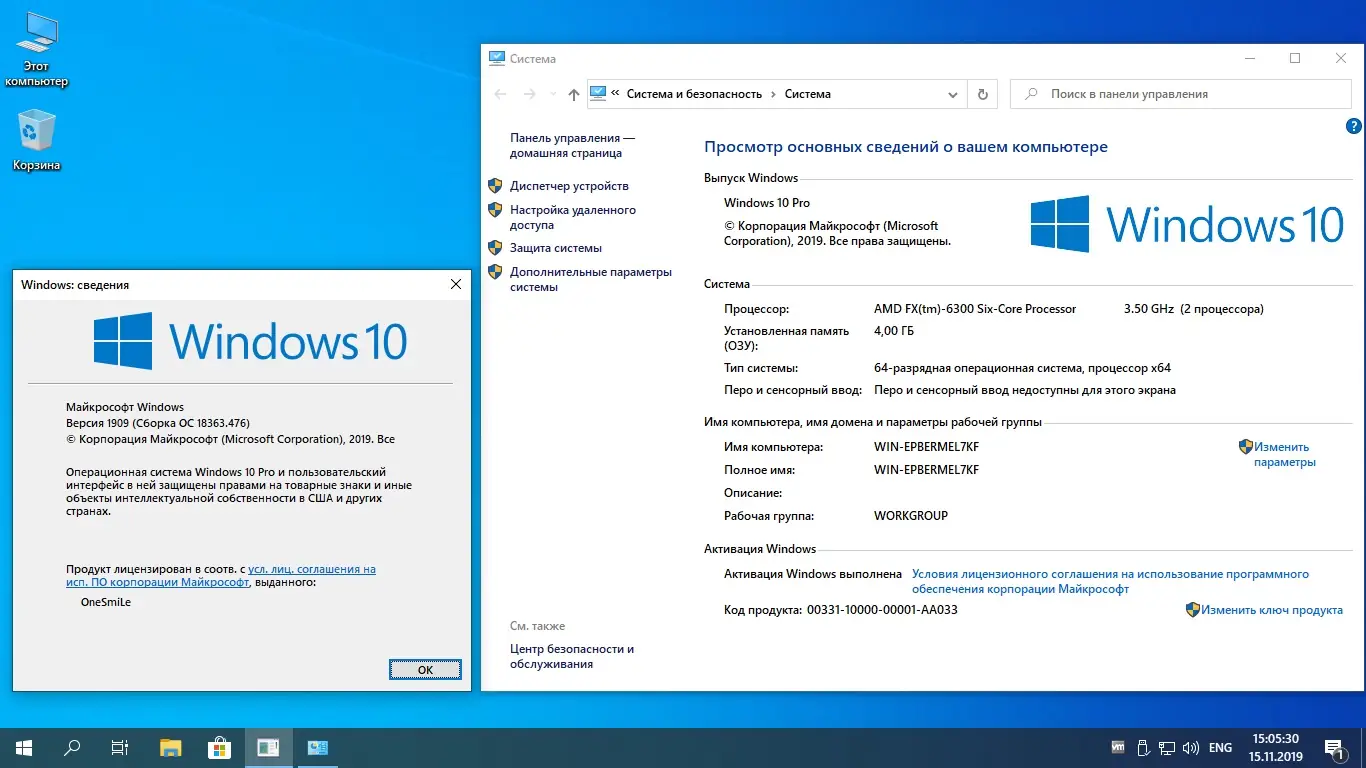This screenshot has height=768, width=1366.
Task: Open Изменить ключ продукта link
Action: tap(1272, 610)
